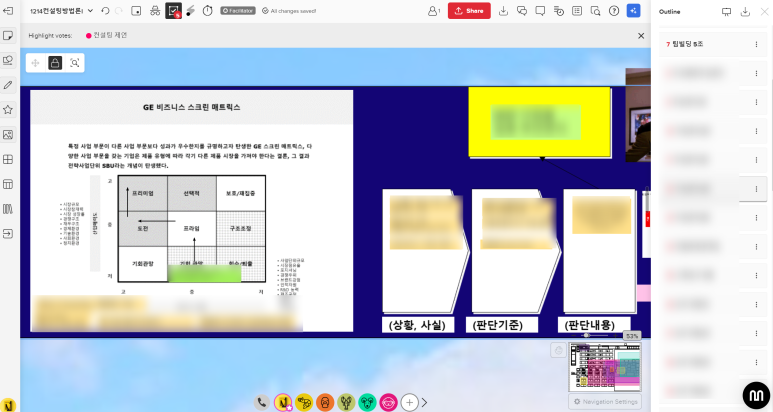Click the plus invite circle button
The width and height of the screenshot is (773, 412).
pyautogui.click(x=409, y=403)
